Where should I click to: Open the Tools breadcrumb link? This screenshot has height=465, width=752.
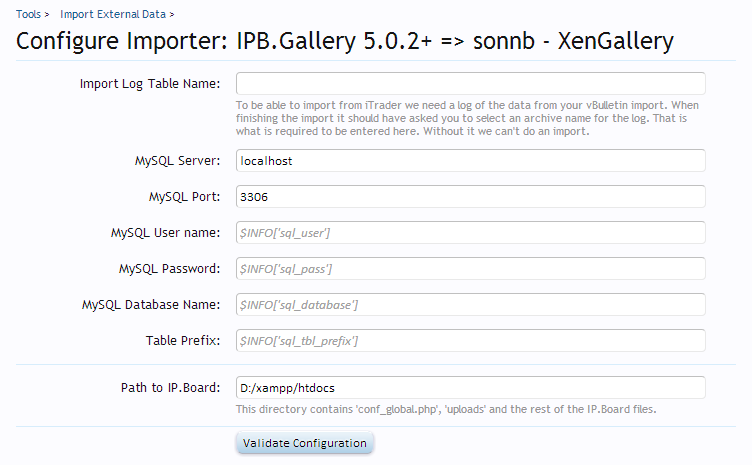(28, 15)
